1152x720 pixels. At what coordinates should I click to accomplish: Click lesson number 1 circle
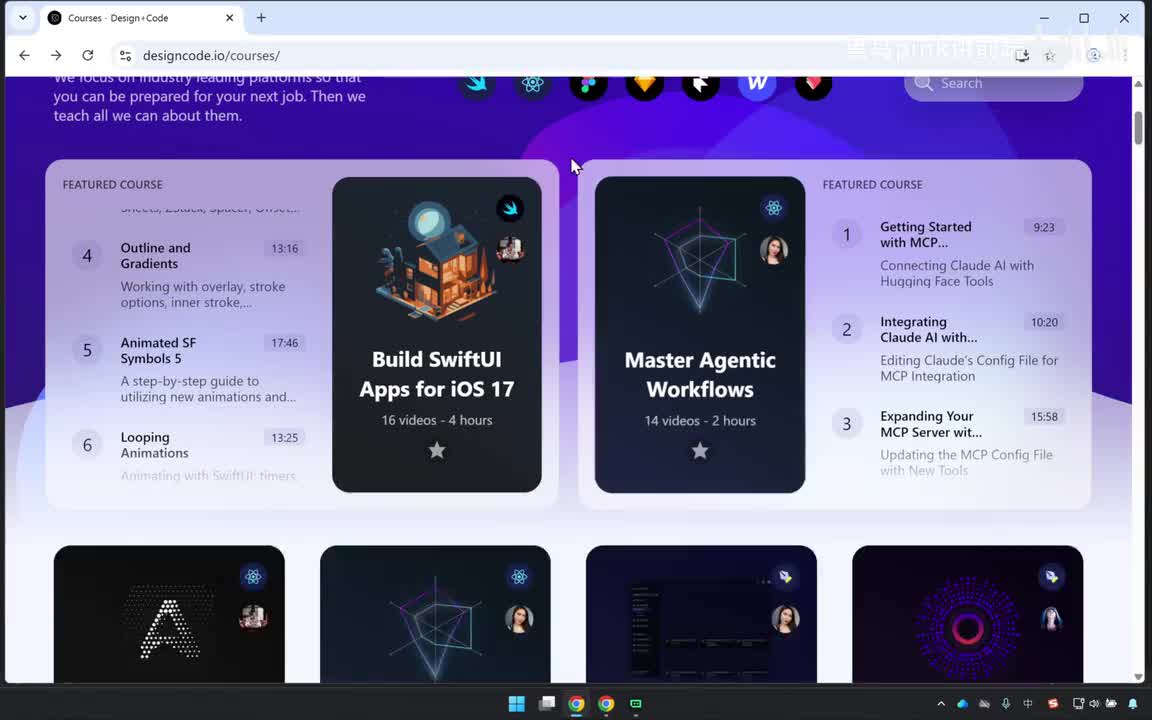[x=846, y=234]
